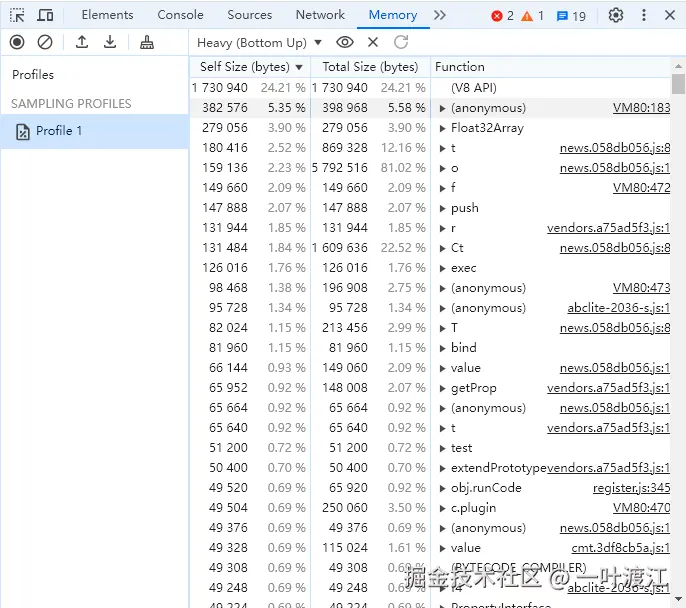Select the Memory tab
This screenshot has height=608, width=686.
point(393,15)
